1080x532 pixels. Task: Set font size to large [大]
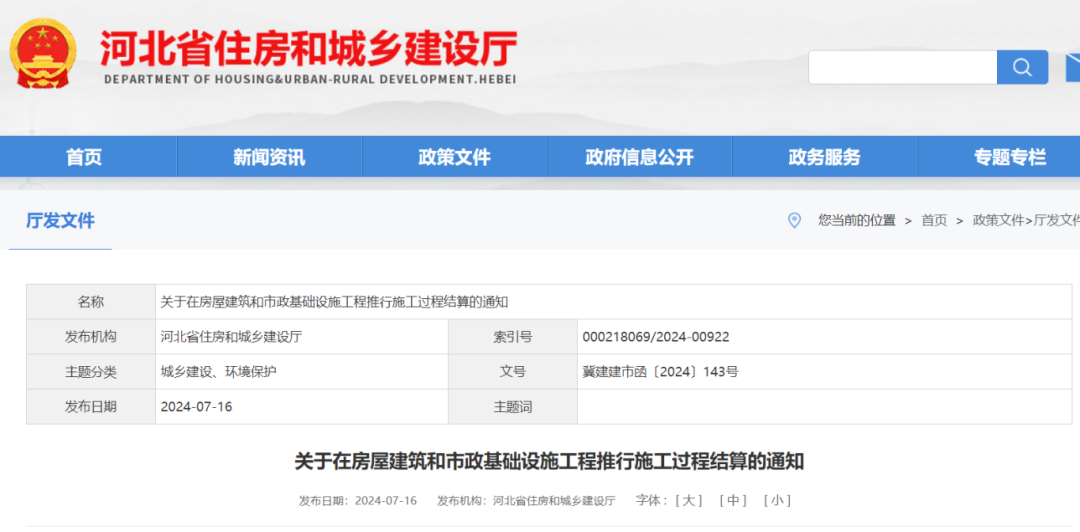click(689, 500)
